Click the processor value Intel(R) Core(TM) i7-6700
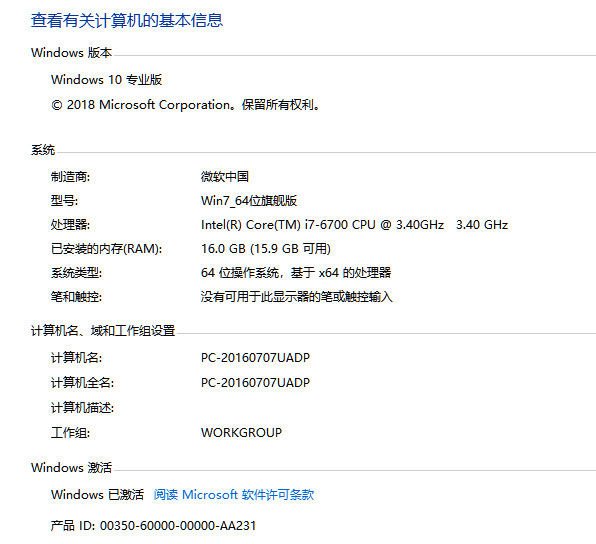The image size is (596, 544). point(354,225)
